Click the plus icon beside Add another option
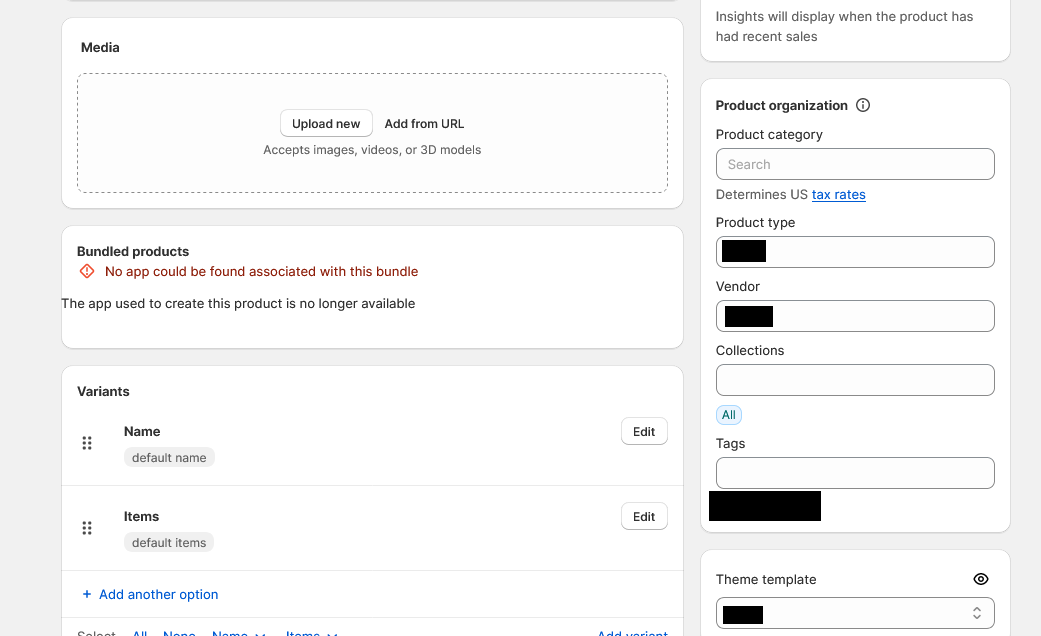 [x=86, y=594]
